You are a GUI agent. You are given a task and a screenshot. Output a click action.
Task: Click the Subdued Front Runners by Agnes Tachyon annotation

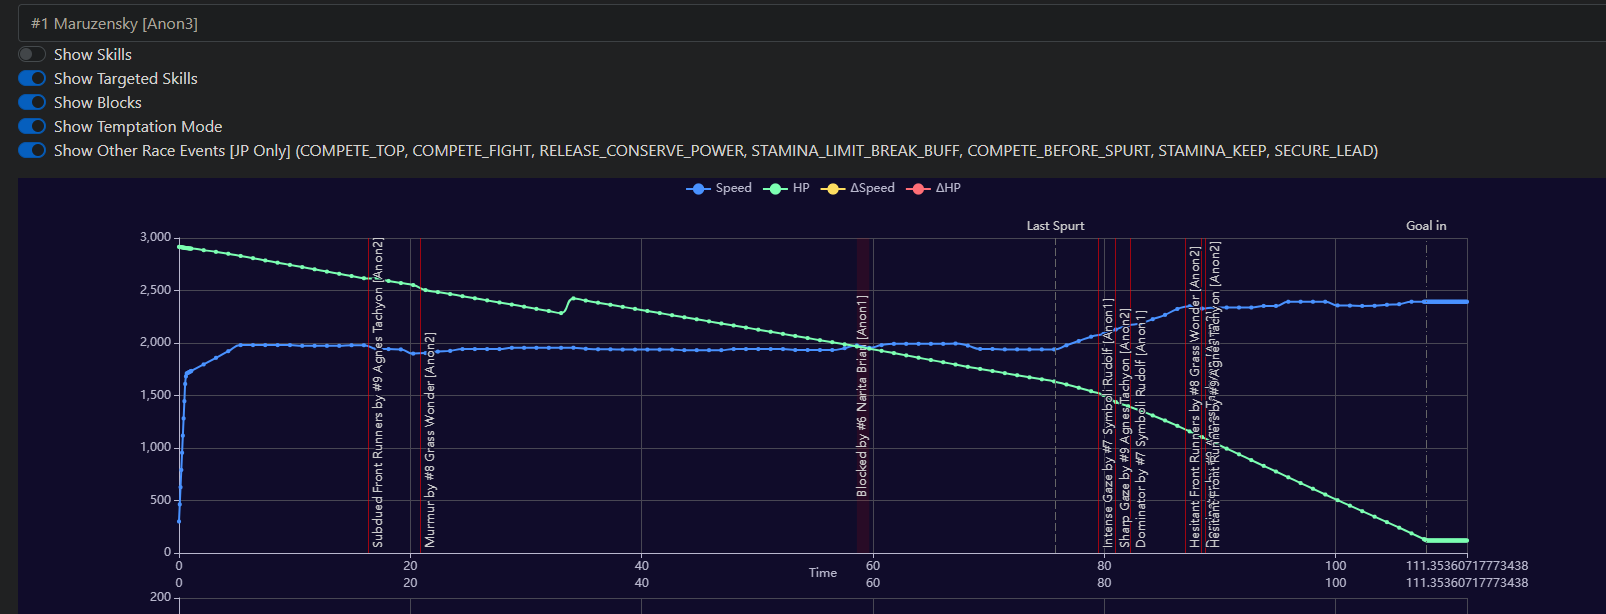pyautogui.click(x=378, y=393)
